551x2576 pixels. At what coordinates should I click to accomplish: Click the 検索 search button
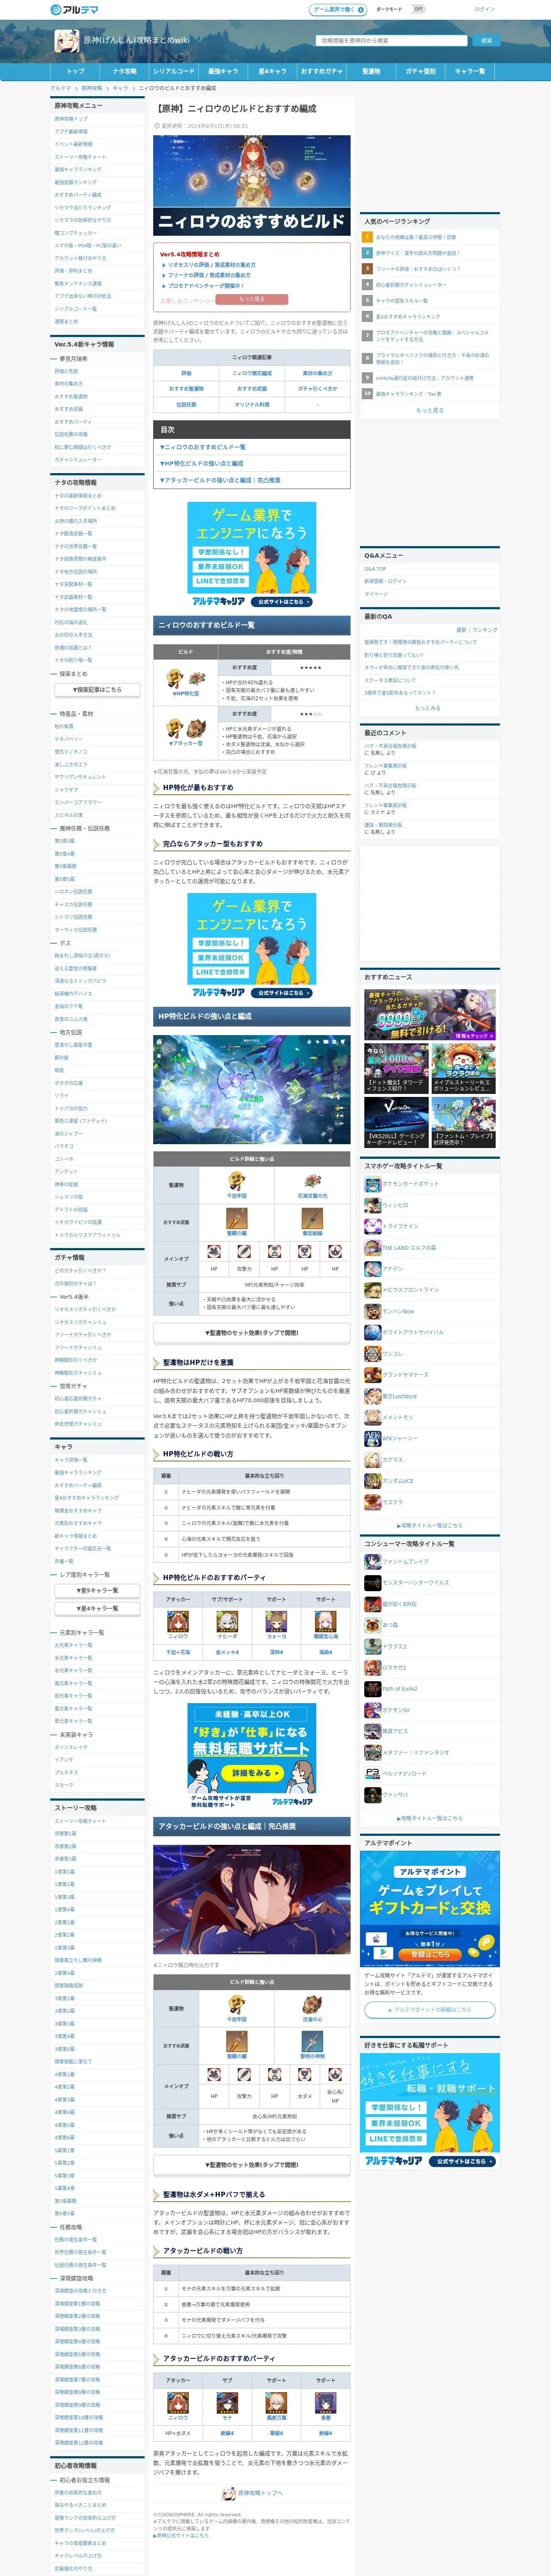pyautogui.click(x=486, y=41)
